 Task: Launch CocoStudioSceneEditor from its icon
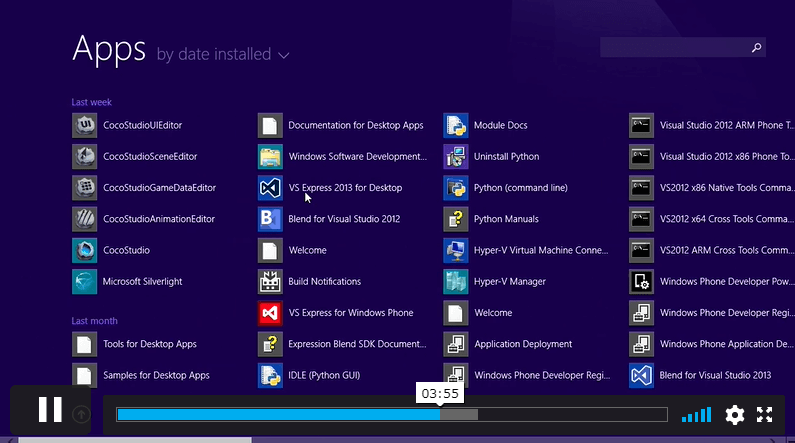click(x=84, y=157)
